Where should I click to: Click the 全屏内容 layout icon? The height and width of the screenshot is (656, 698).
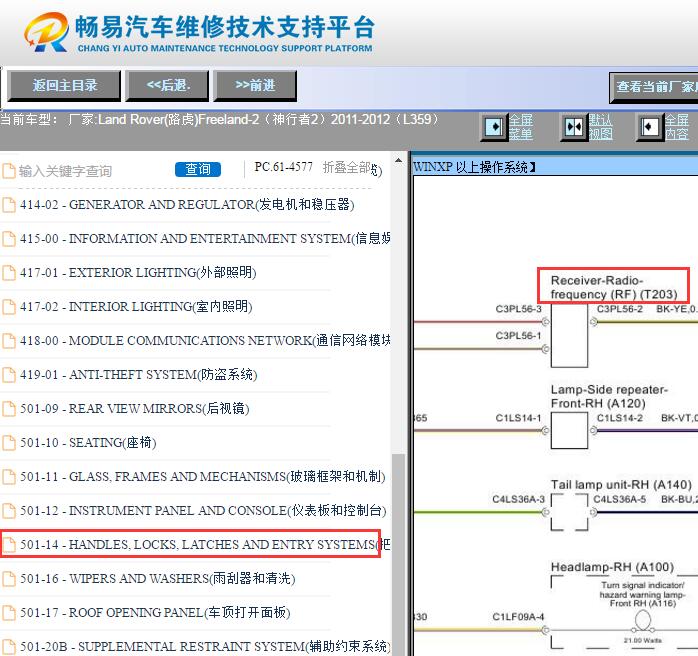(649, 127)
